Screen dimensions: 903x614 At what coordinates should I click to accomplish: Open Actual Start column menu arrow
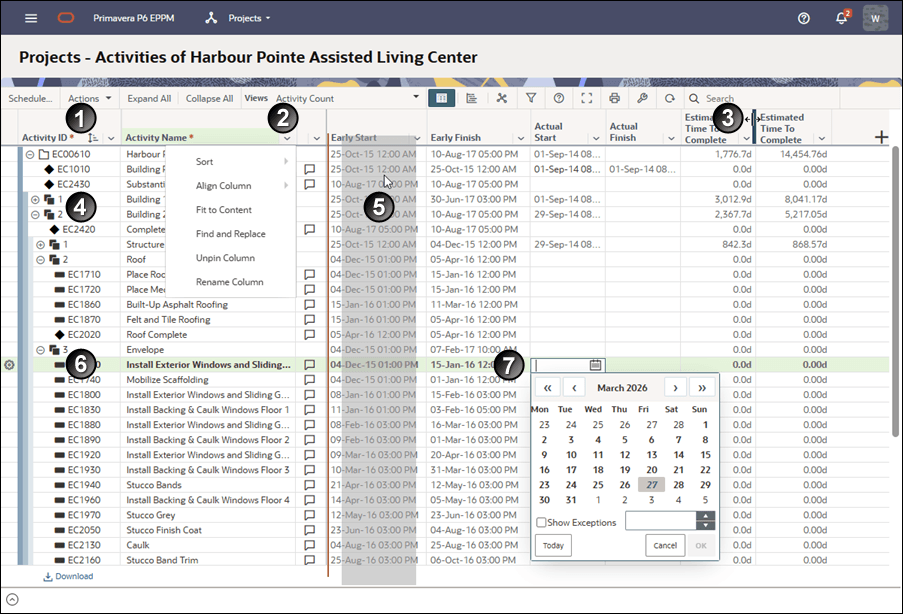596,138
